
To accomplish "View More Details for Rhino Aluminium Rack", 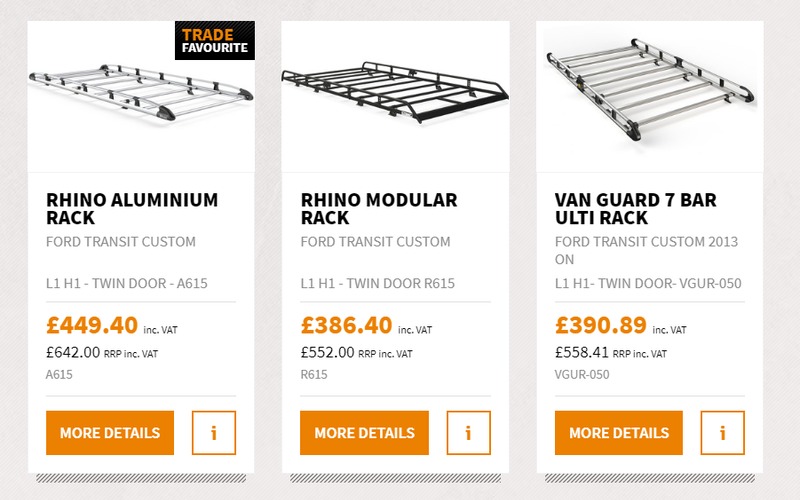I will [x=110, y=433].
